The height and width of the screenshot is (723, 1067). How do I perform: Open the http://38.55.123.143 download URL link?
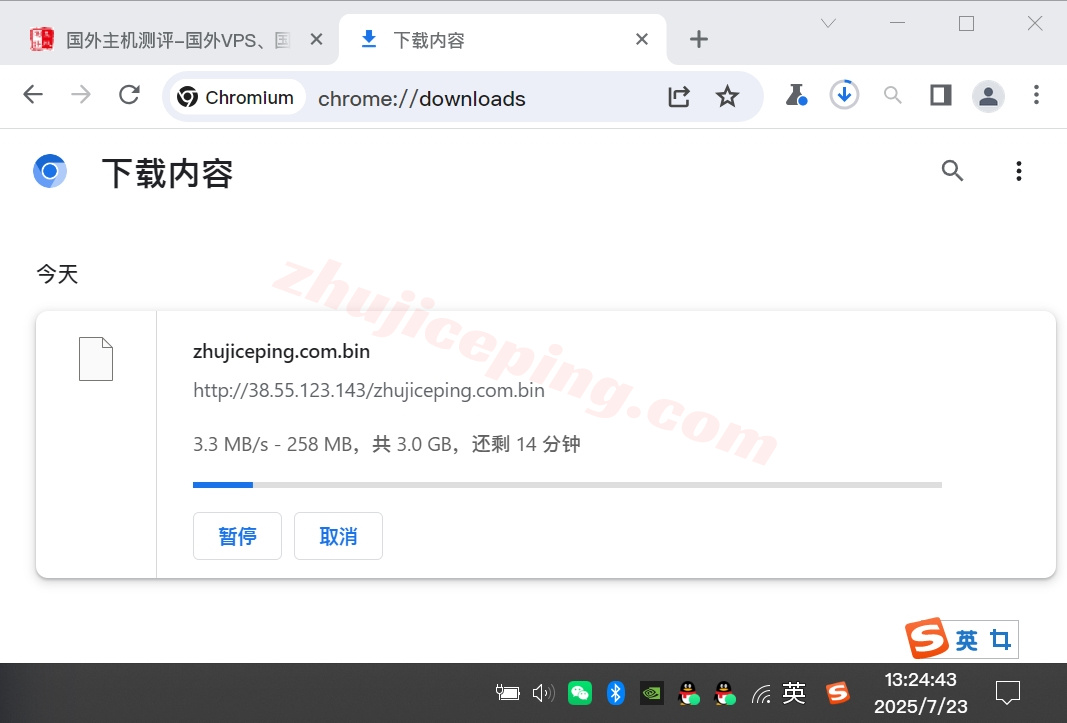pos(369,390)
